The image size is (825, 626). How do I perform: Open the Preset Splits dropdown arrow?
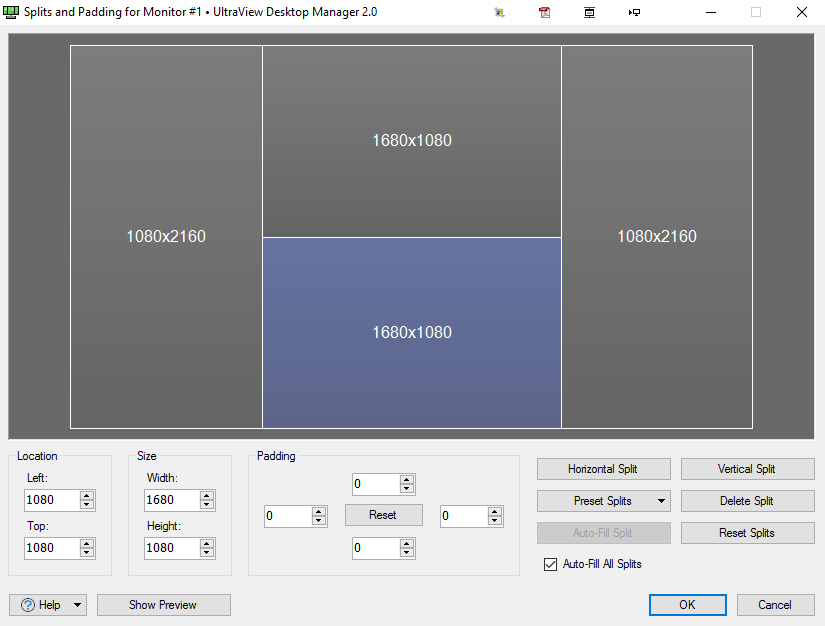click(x=661, y=501)
